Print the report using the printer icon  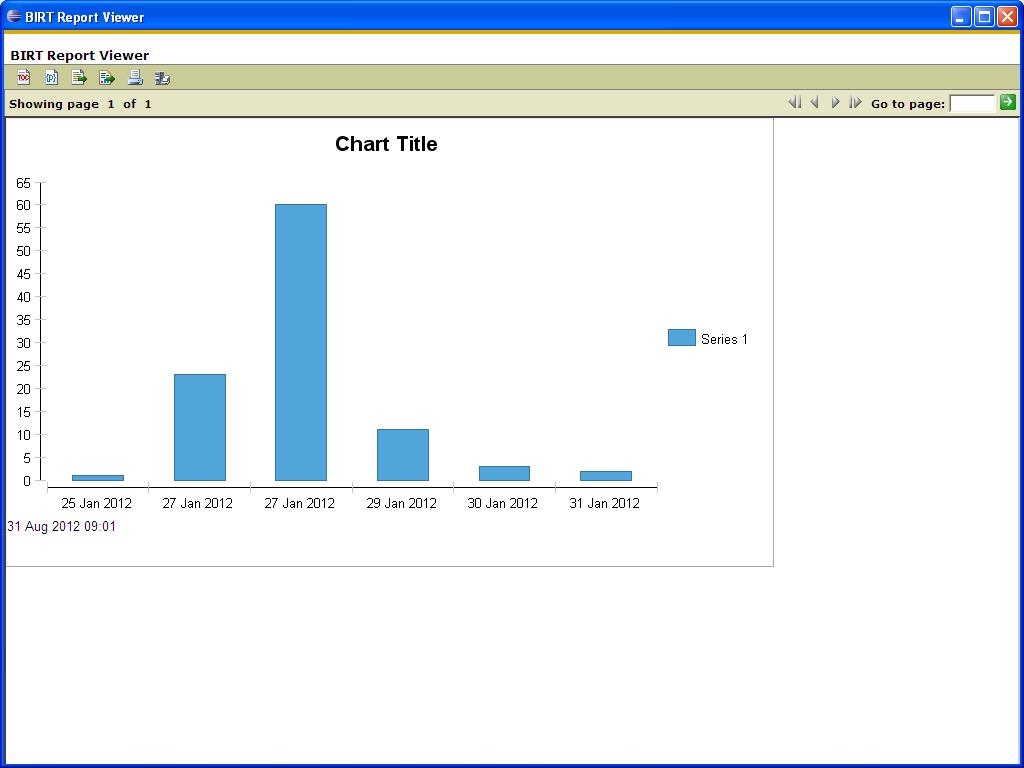[x=135, y=77]
